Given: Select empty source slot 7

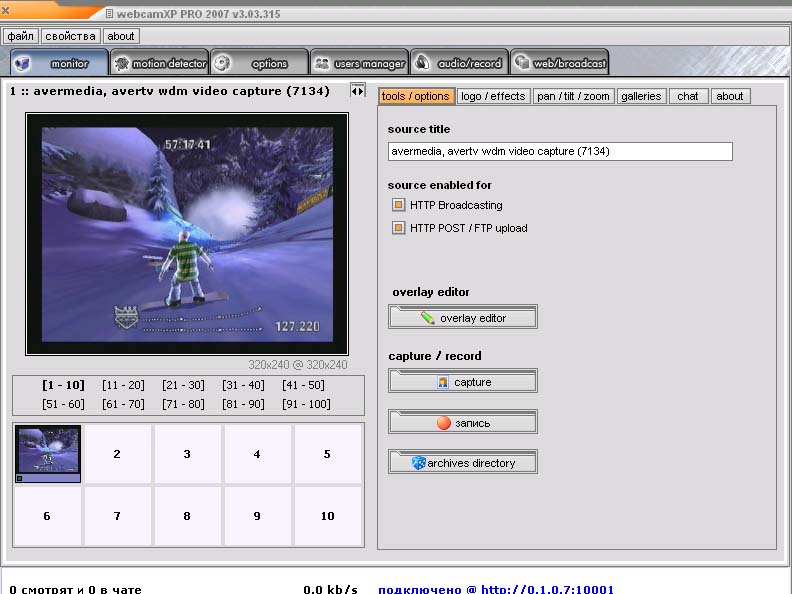Looking at the screenshot, I should pyautogui.click(x=117, y=516).
